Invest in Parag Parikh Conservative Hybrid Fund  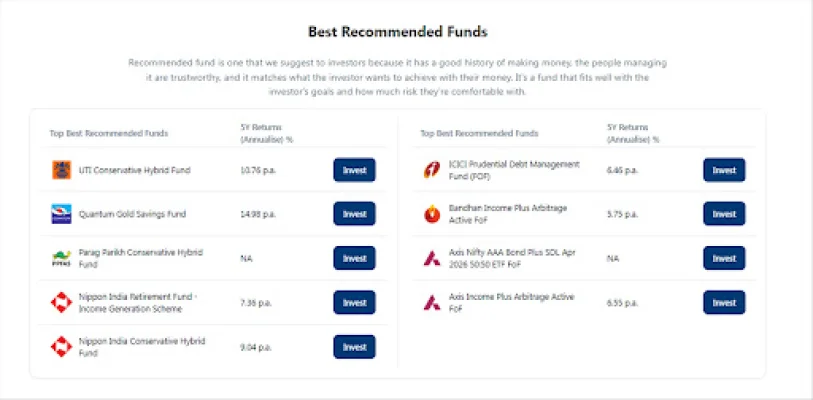pyautogui.click(x=354, y=258)
